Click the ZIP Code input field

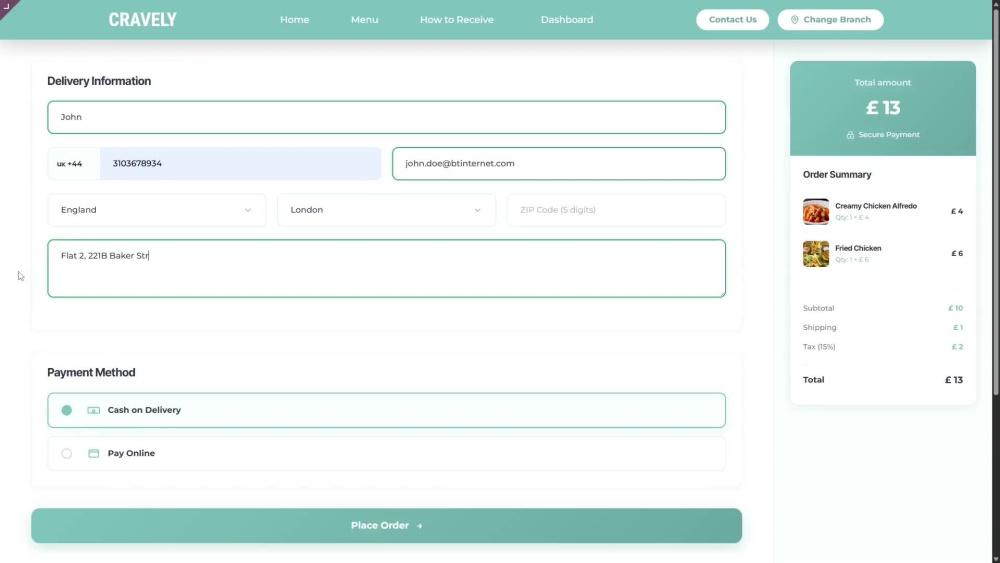pos(616,210)
